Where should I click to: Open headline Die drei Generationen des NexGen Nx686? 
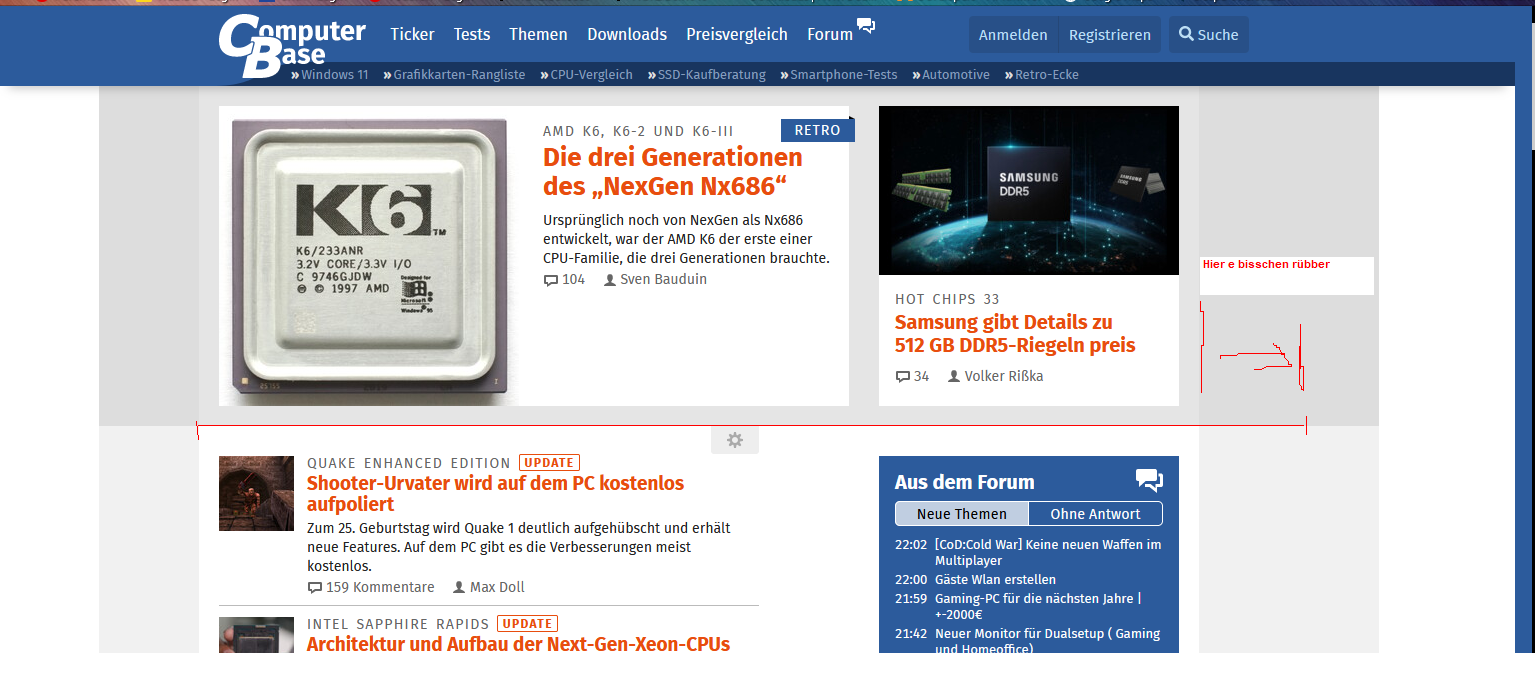click(673, 172)
